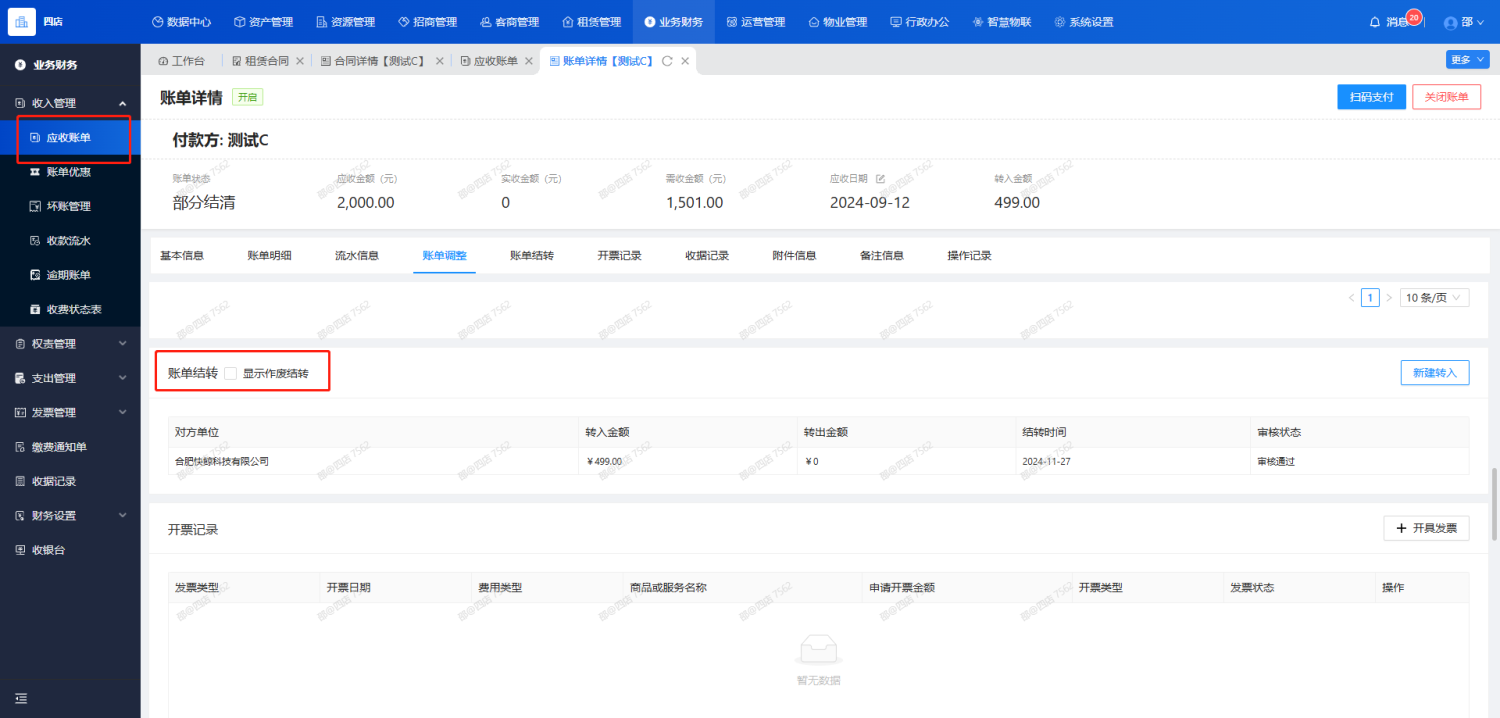Image resolution: width=1500 pixels, height=718 pixels.
Task: Collapse the 收入管理 sidebar group
Action: tap(70, 103)
